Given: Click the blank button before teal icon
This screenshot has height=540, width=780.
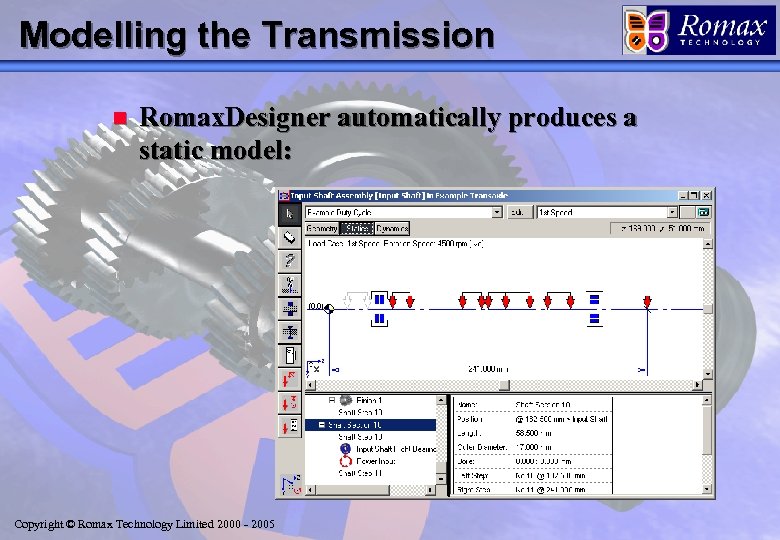Looking at the screenshot, I should [x=687, y=212].
